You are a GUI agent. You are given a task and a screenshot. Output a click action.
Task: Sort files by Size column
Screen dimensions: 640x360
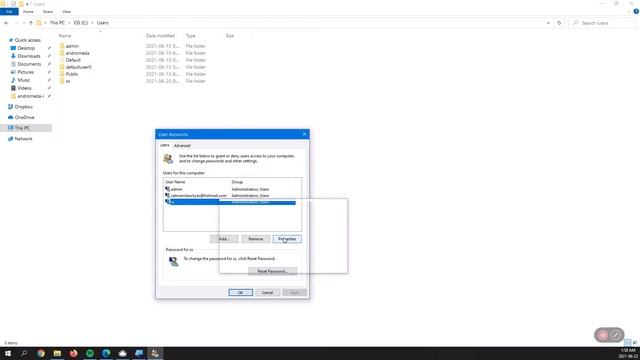pos(230,36)
